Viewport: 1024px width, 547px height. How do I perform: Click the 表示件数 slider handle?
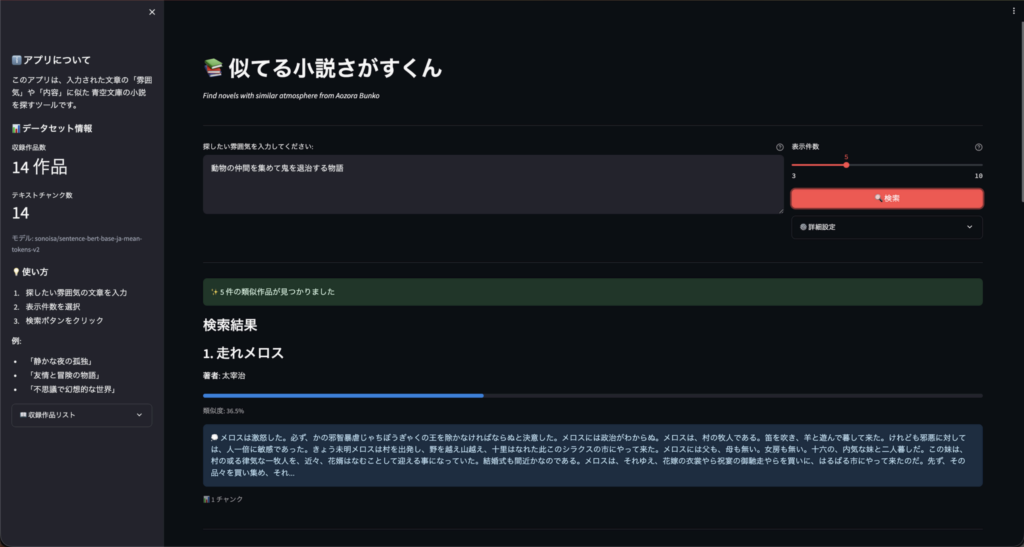click(x=846, y=165)
